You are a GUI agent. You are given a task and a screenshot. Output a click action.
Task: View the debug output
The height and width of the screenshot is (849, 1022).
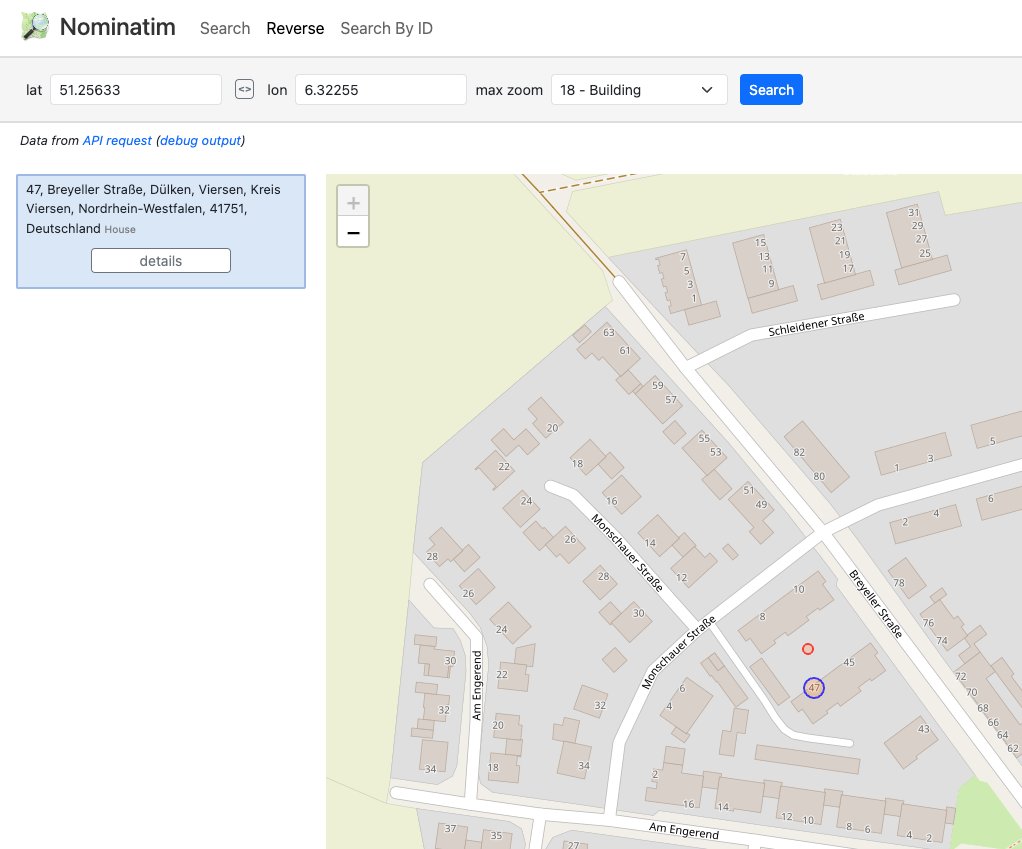click(x=199, y=140)
